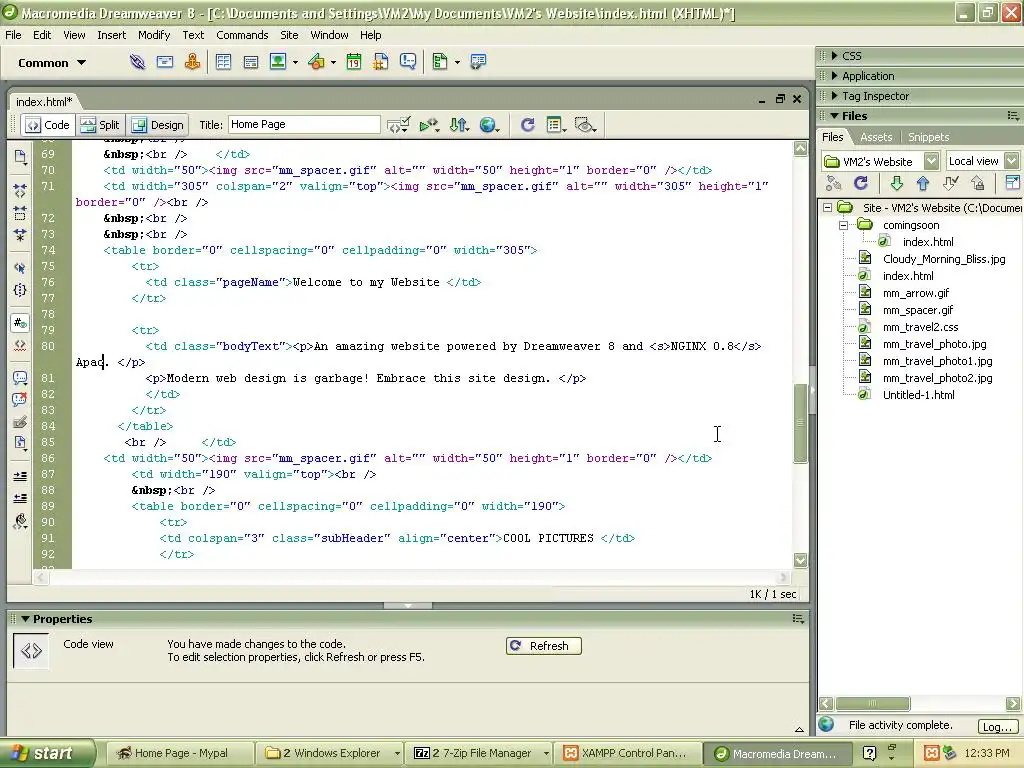Select the index.html* document tab
The width and height of the screenshot is (1024, 768).
(x=44, y=102)
